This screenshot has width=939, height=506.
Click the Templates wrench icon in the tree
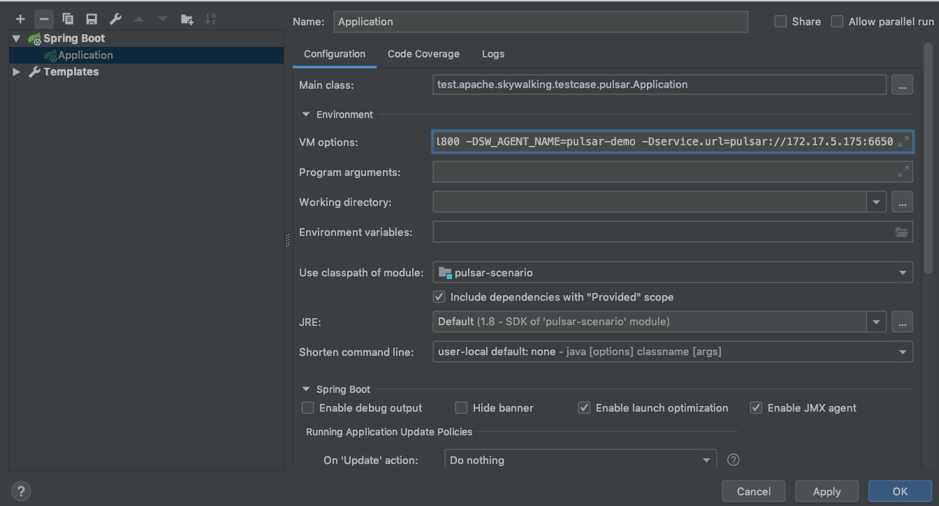coord(35,72)
